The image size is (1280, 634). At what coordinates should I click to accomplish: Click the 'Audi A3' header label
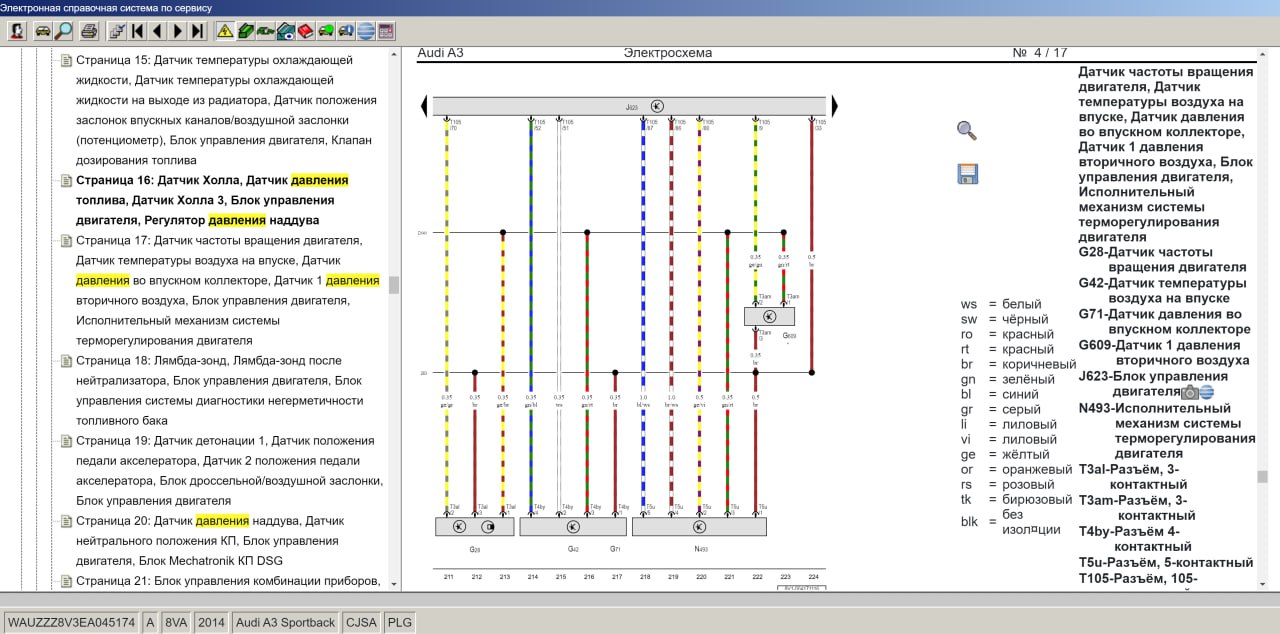click(441, 53)
